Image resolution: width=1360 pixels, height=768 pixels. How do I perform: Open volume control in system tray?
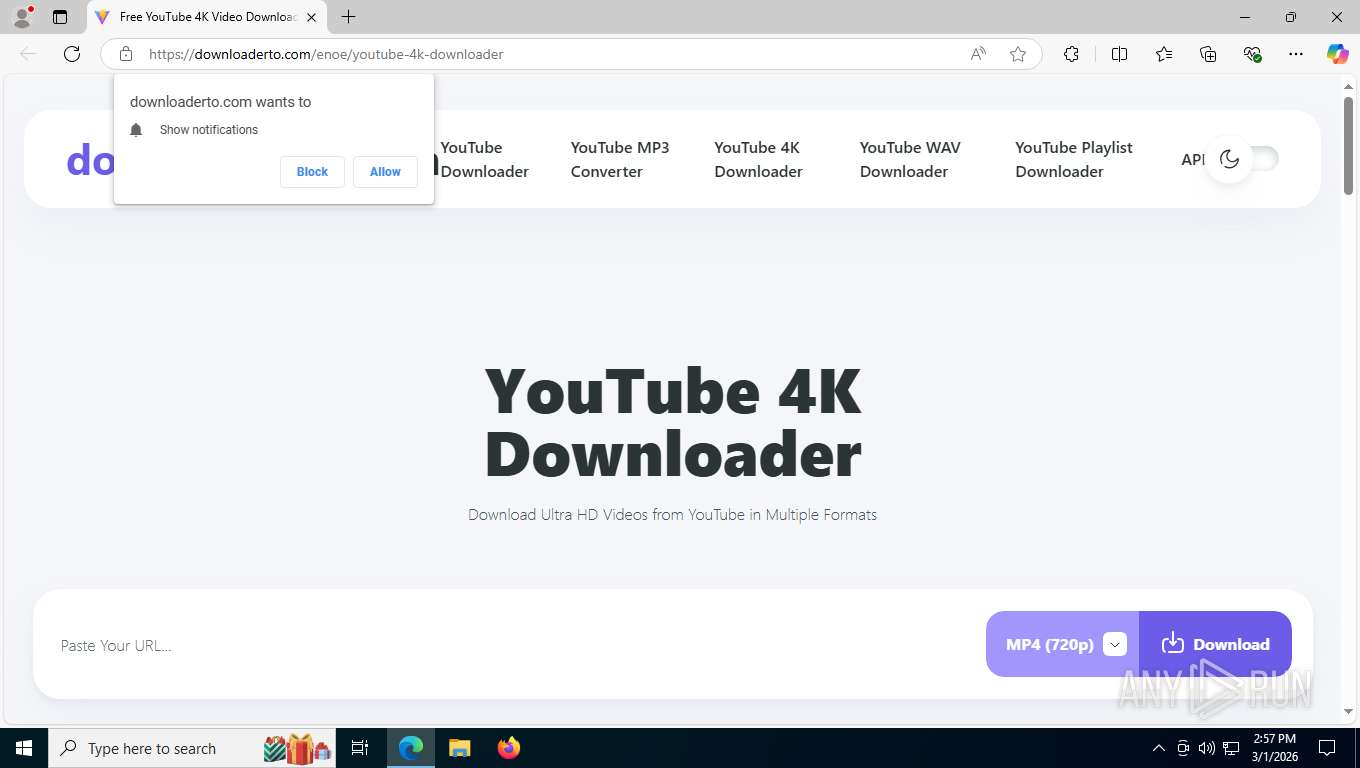click(1206, 748)
